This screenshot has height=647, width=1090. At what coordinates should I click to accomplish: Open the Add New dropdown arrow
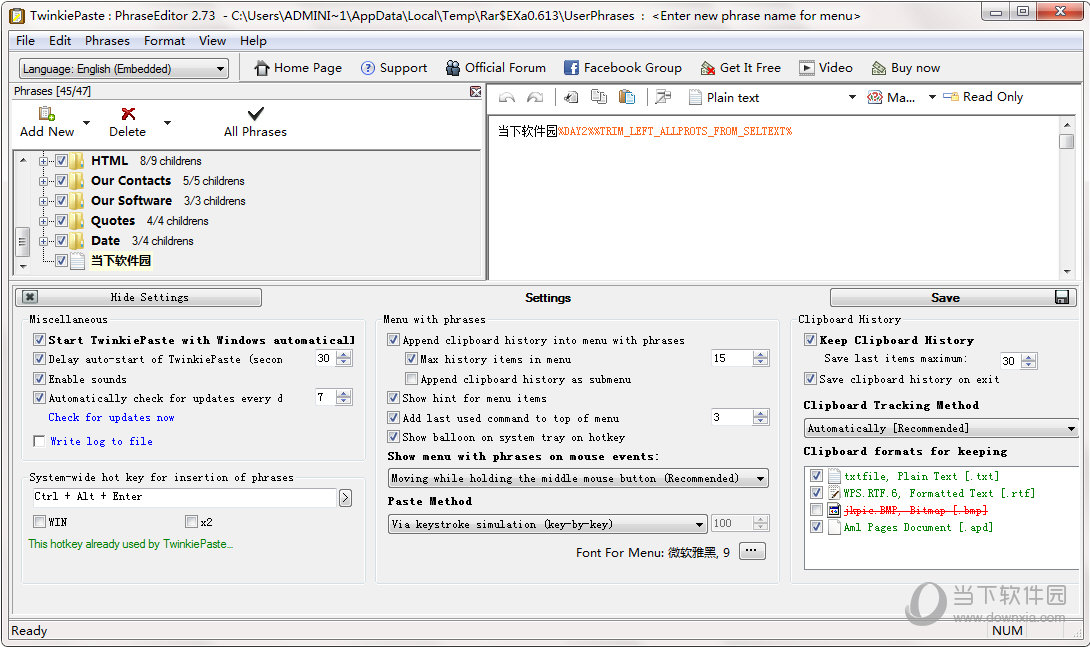[87, 122]
